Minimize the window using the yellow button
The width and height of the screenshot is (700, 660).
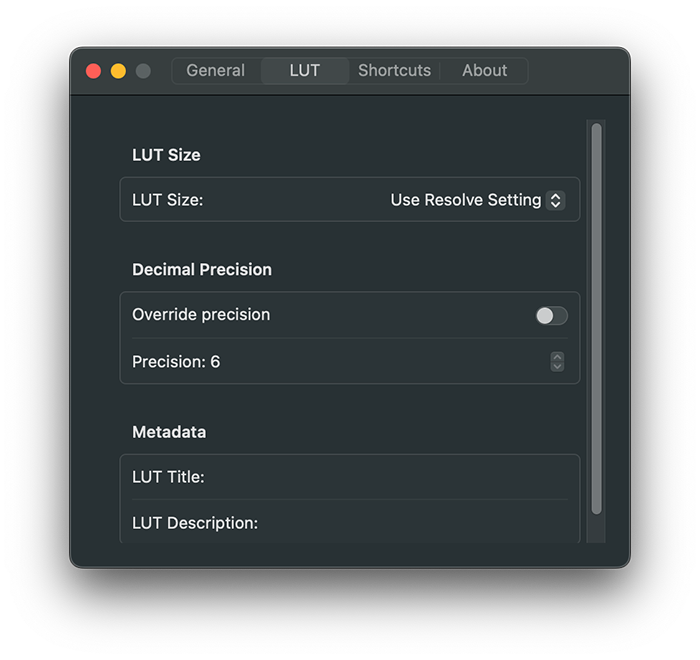point(118,71)
